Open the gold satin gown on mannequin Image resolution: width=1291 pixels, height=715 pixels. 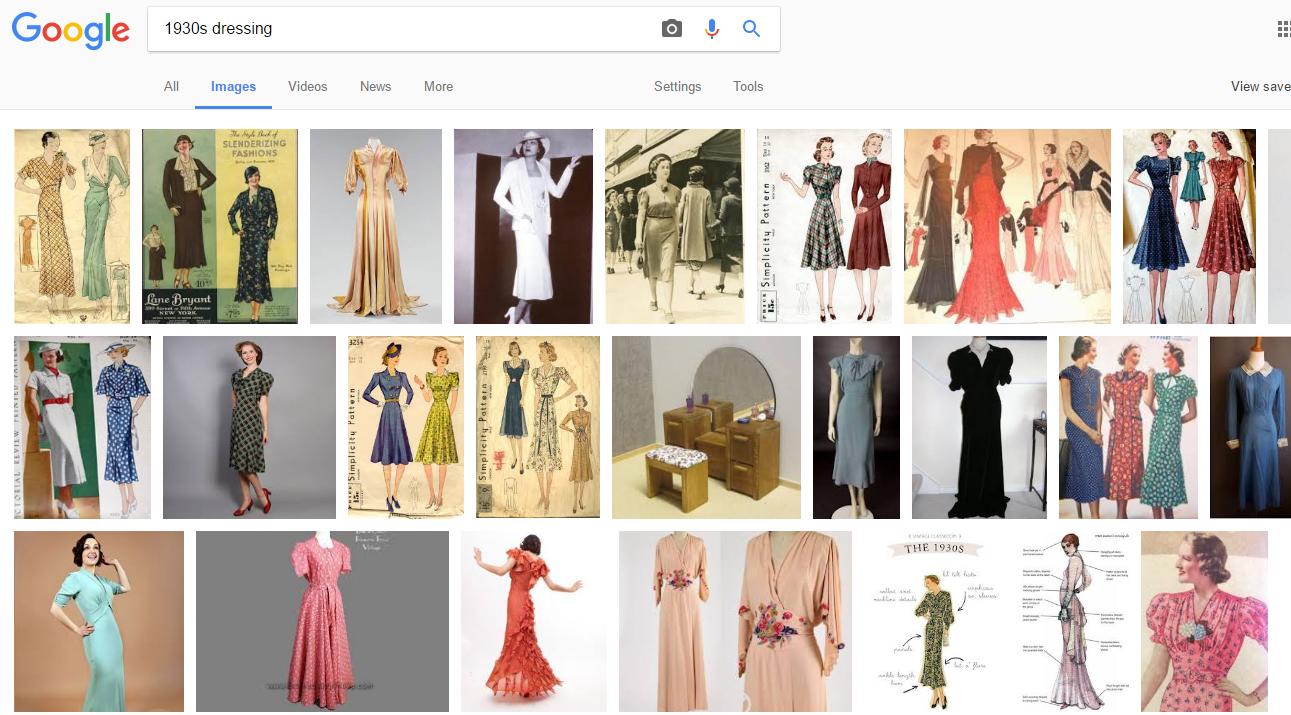pyautogui.click(x=376, y=226)
